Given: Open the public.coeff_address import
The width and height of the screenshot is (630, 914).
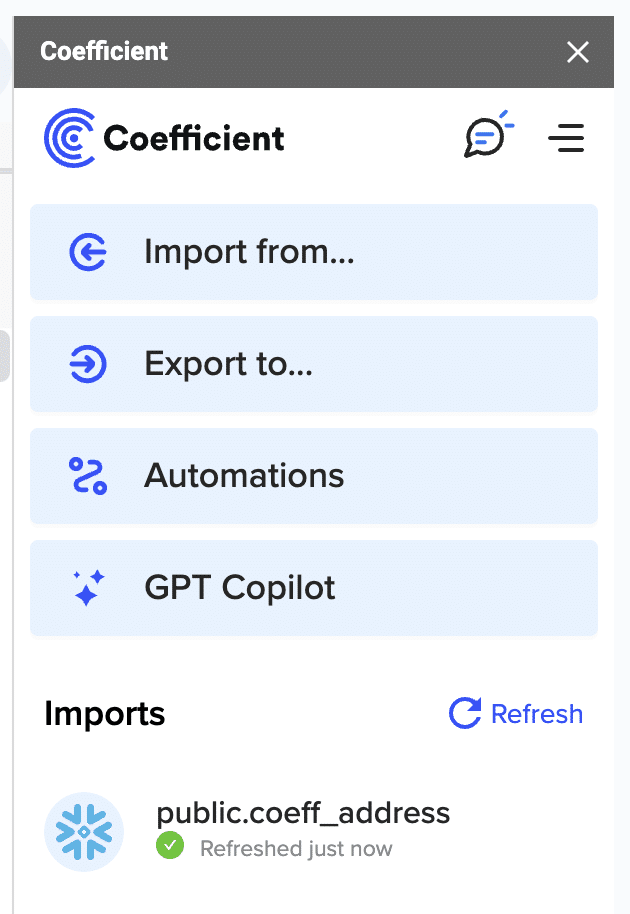Looking at the screenshot, I should point(303,813).
